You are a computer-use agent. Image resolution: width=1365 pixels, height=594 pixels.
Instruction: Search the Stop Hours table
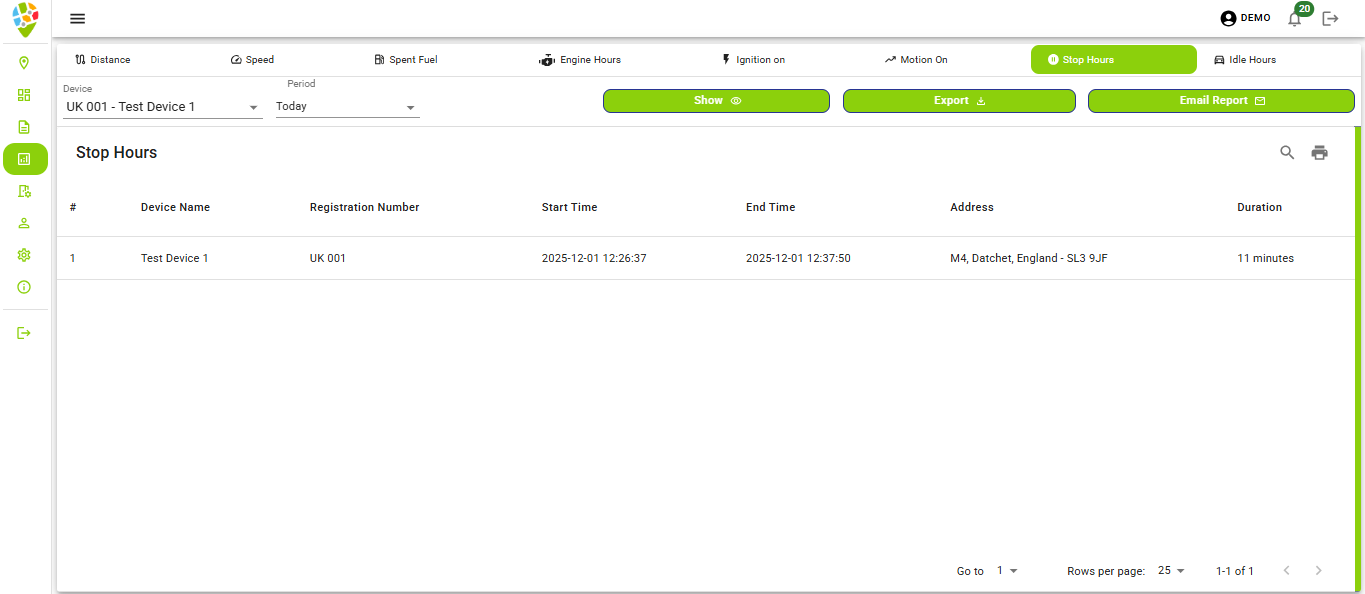1287,153
